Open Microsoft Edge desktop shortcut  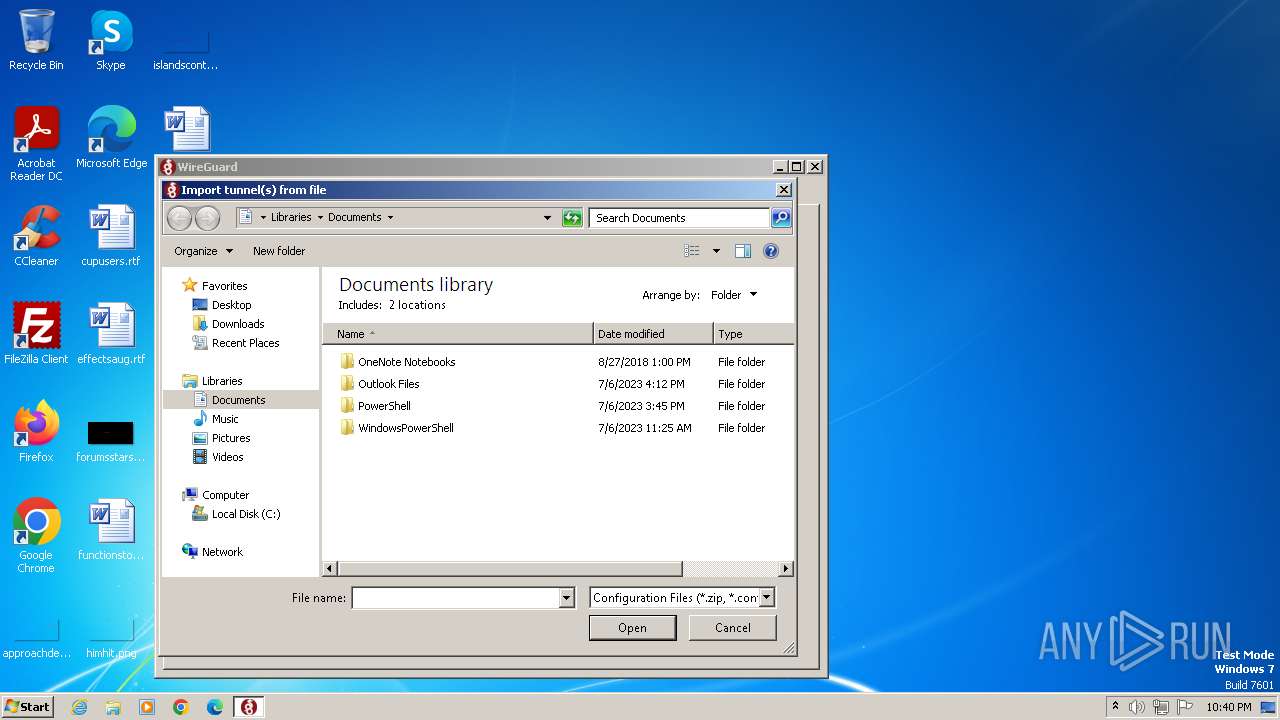tap(111, 138)
